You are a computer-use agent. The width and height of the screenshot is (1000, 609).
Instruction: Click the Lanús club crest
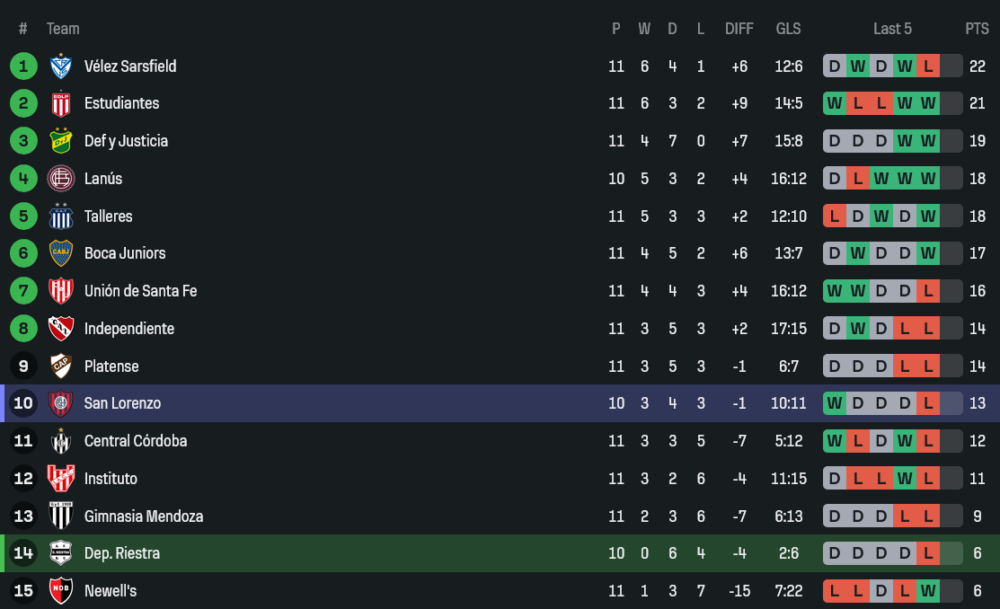[x=61, y=179]
